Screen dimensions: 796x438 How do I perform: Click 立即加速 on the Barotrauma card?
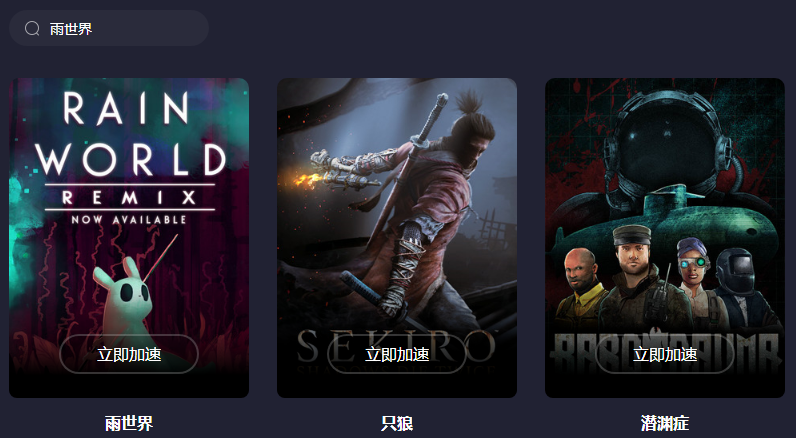665,354
